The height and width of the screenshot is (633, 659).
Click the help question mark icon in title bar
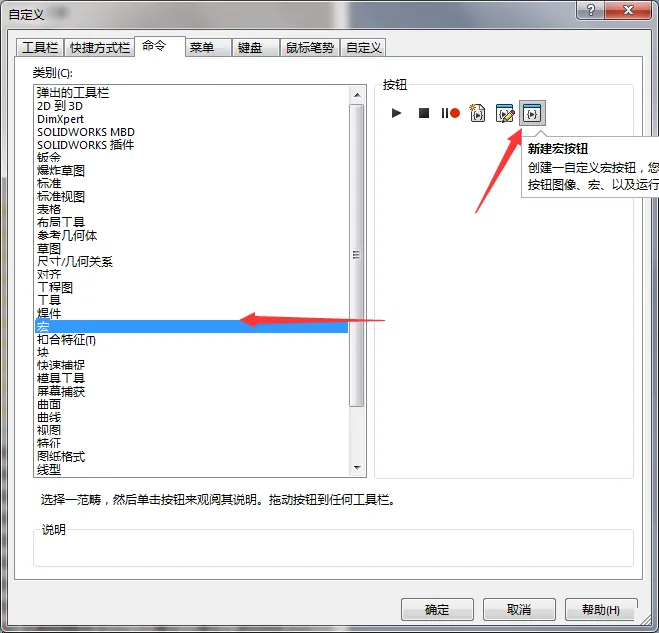click(590, 10)
